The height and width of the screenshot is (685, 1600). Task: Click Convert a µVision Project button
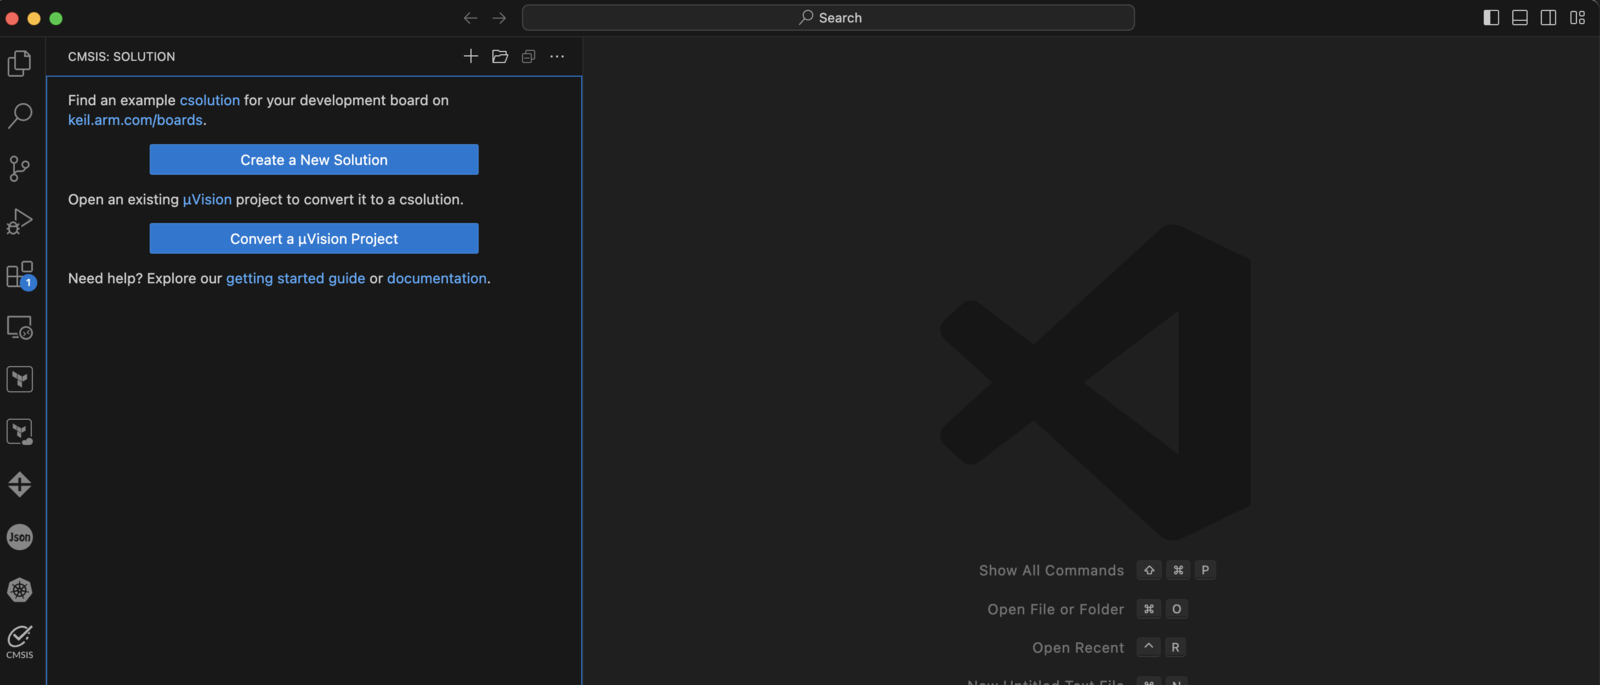[x=314, y=239]
